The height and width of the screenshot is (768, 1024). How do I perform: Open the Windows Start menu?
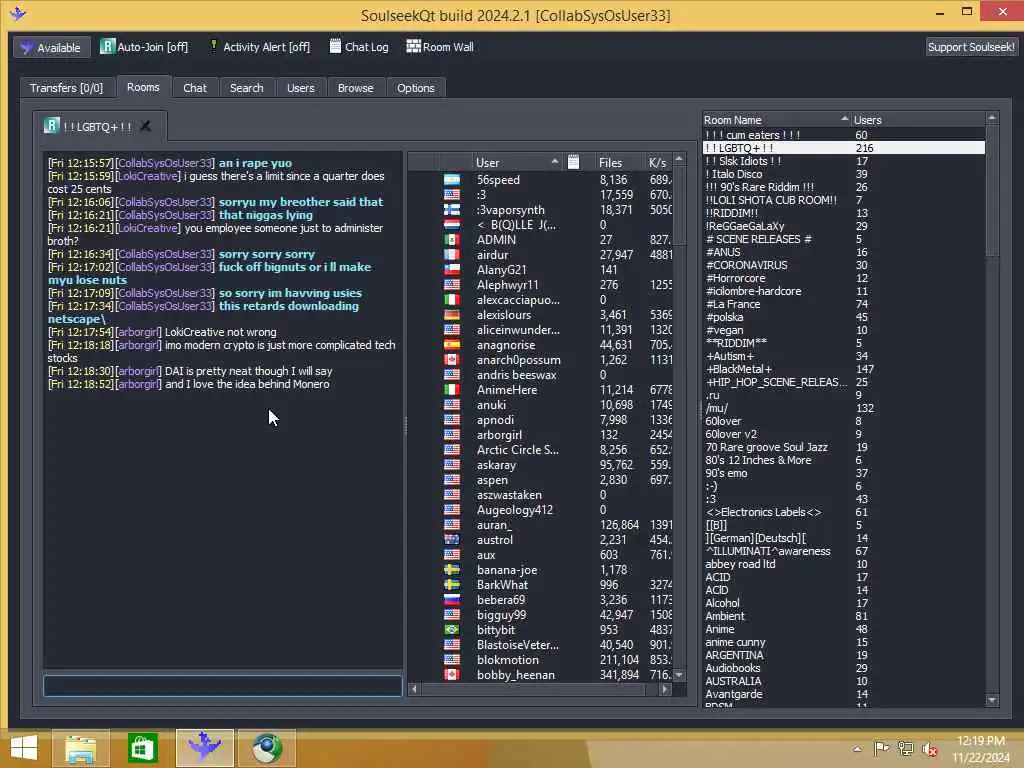tap(24, 748)
